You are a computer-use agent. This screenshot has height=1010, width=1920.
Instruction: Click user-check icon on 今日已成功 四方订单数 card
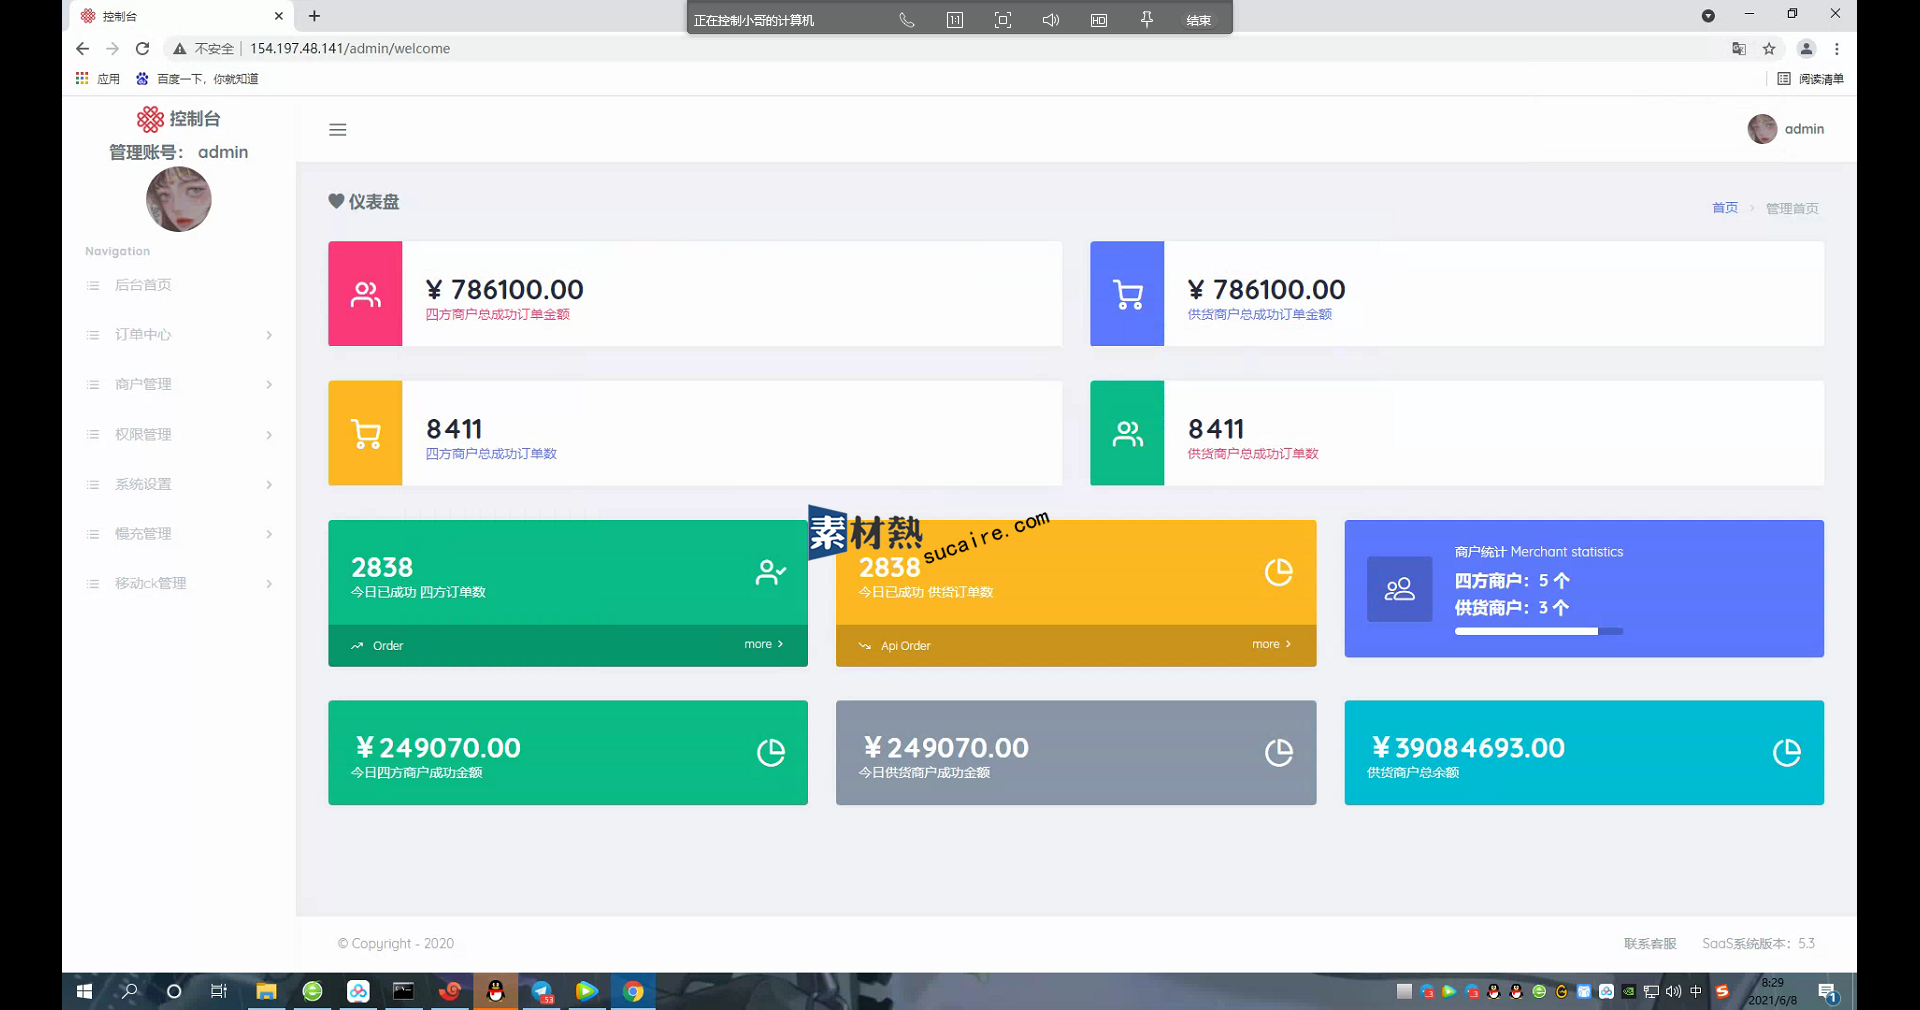coord(771,572)
